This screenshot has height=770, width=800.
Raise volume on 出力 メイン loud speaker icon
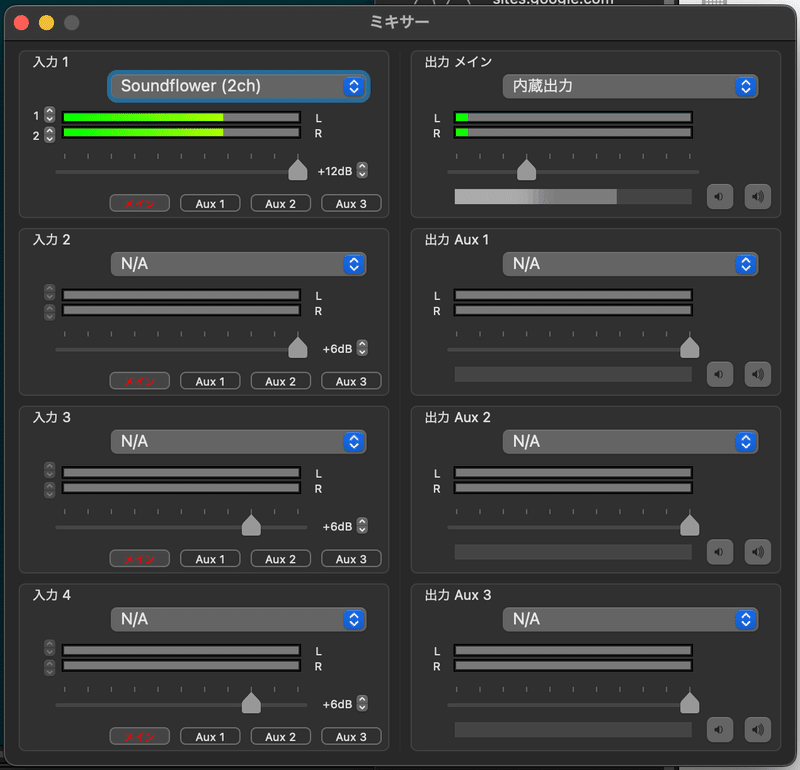(x=758, y=196)
